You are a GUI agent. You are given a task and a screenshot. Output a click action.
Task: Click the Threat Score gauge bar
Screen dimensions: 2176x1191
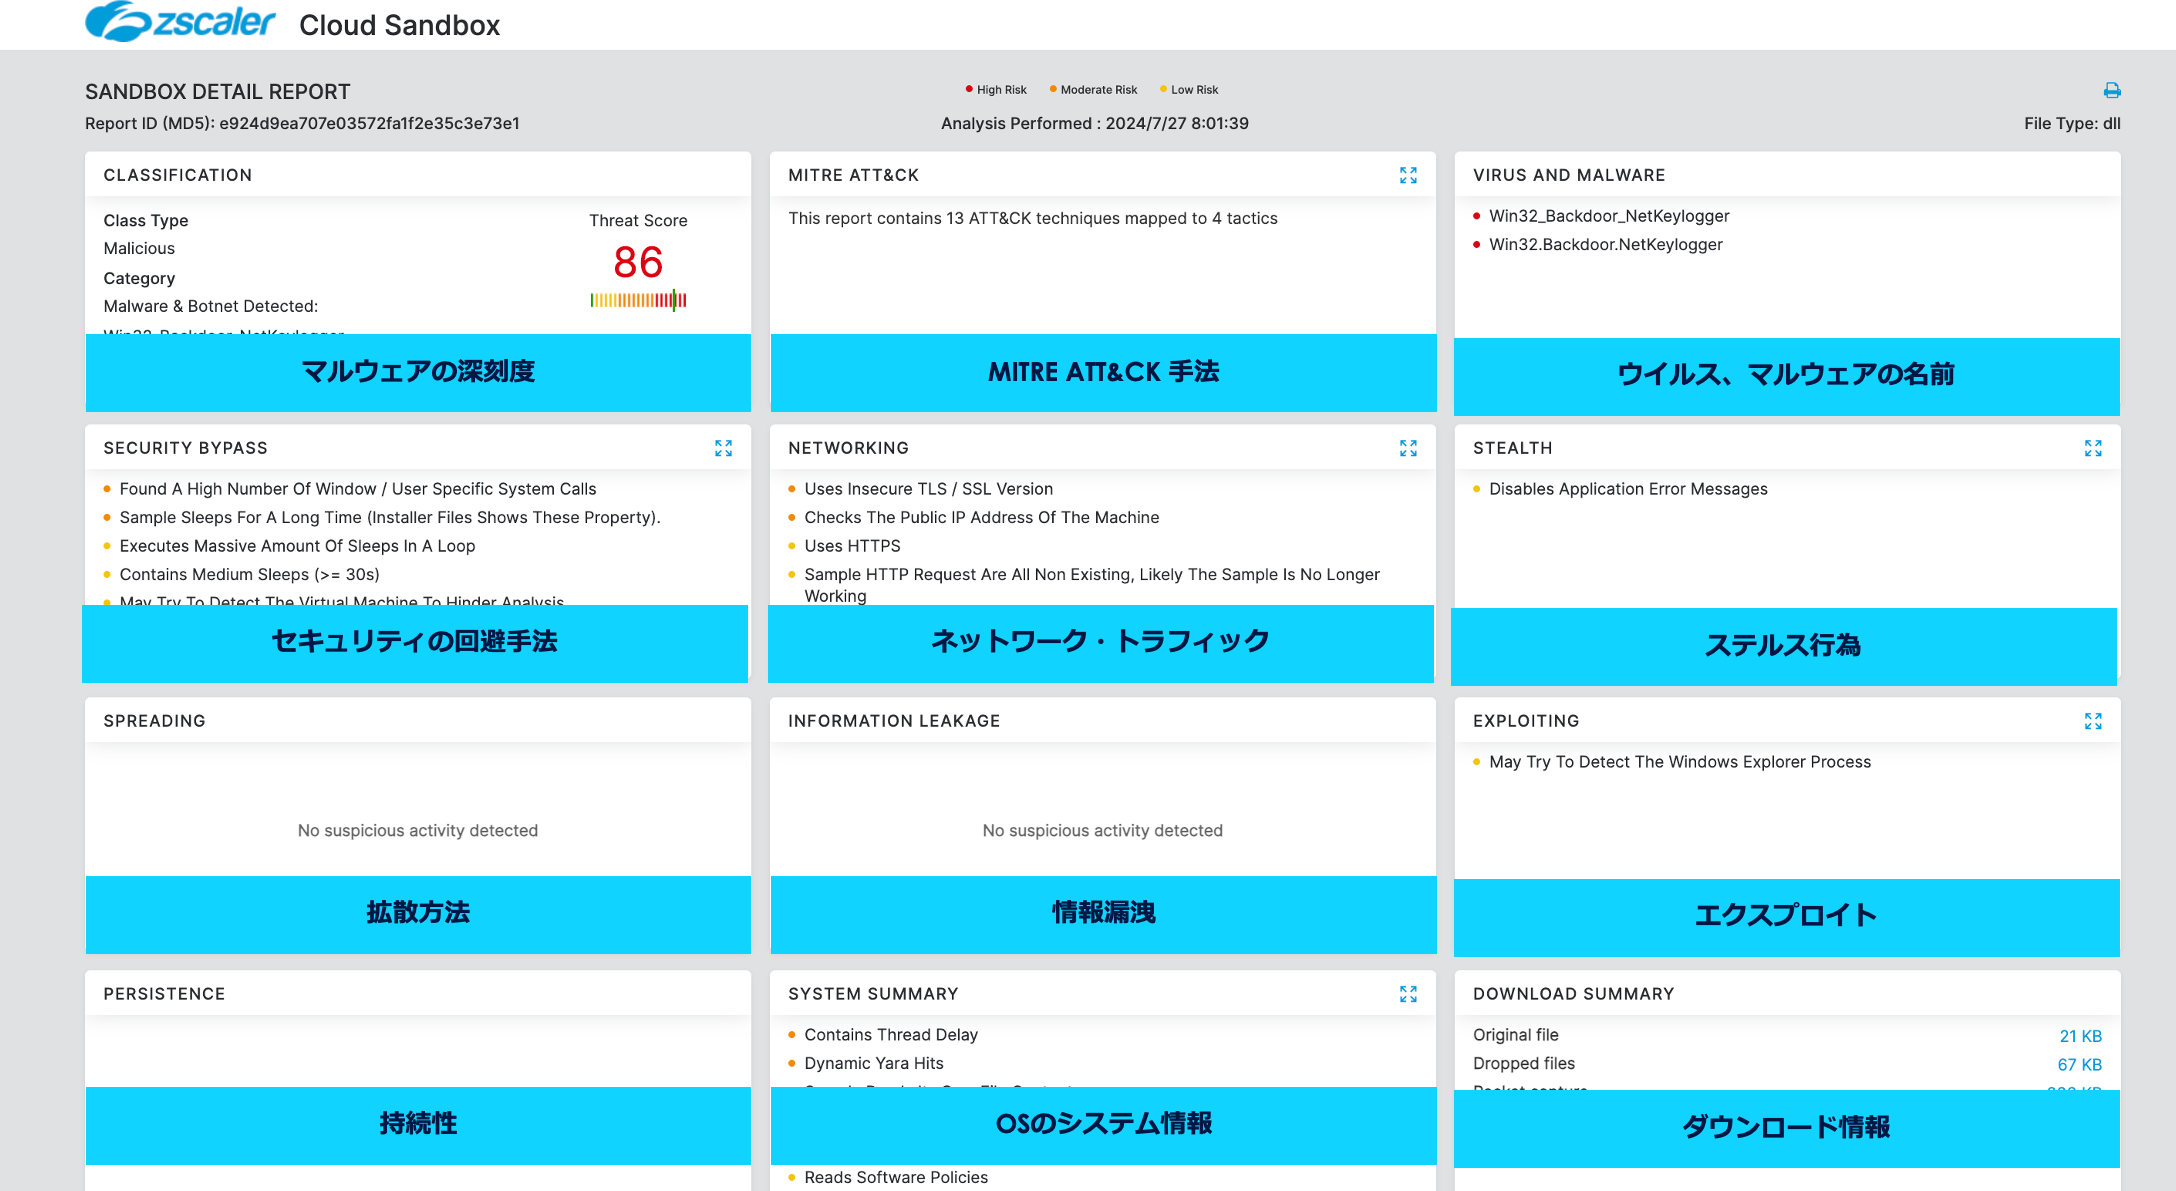(x=637, y=298)
